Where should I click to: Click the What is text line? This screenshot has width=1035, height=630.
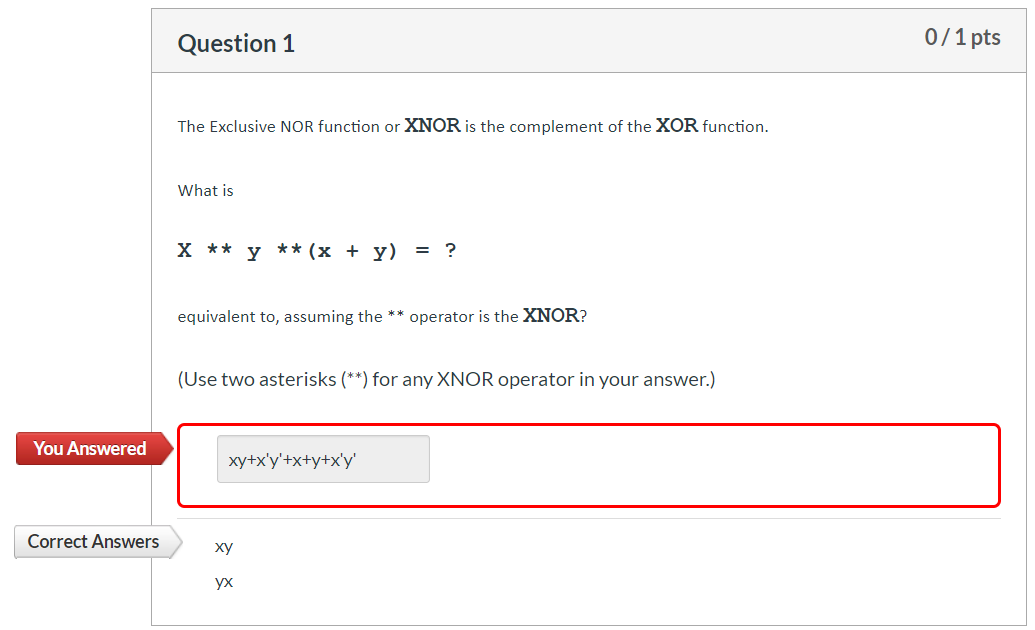[205, 190]
